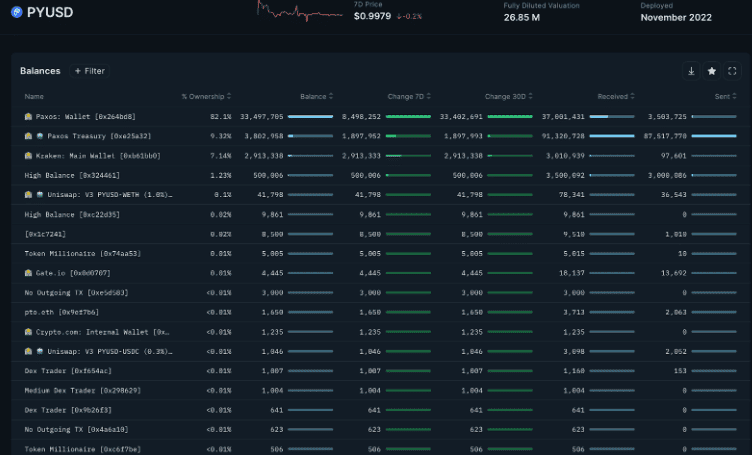The height and width of the screenshot is (455, 752).
Task: Click the second icon beside Uniswap PYUSD-USDC
Action: (x=40, y=351)
